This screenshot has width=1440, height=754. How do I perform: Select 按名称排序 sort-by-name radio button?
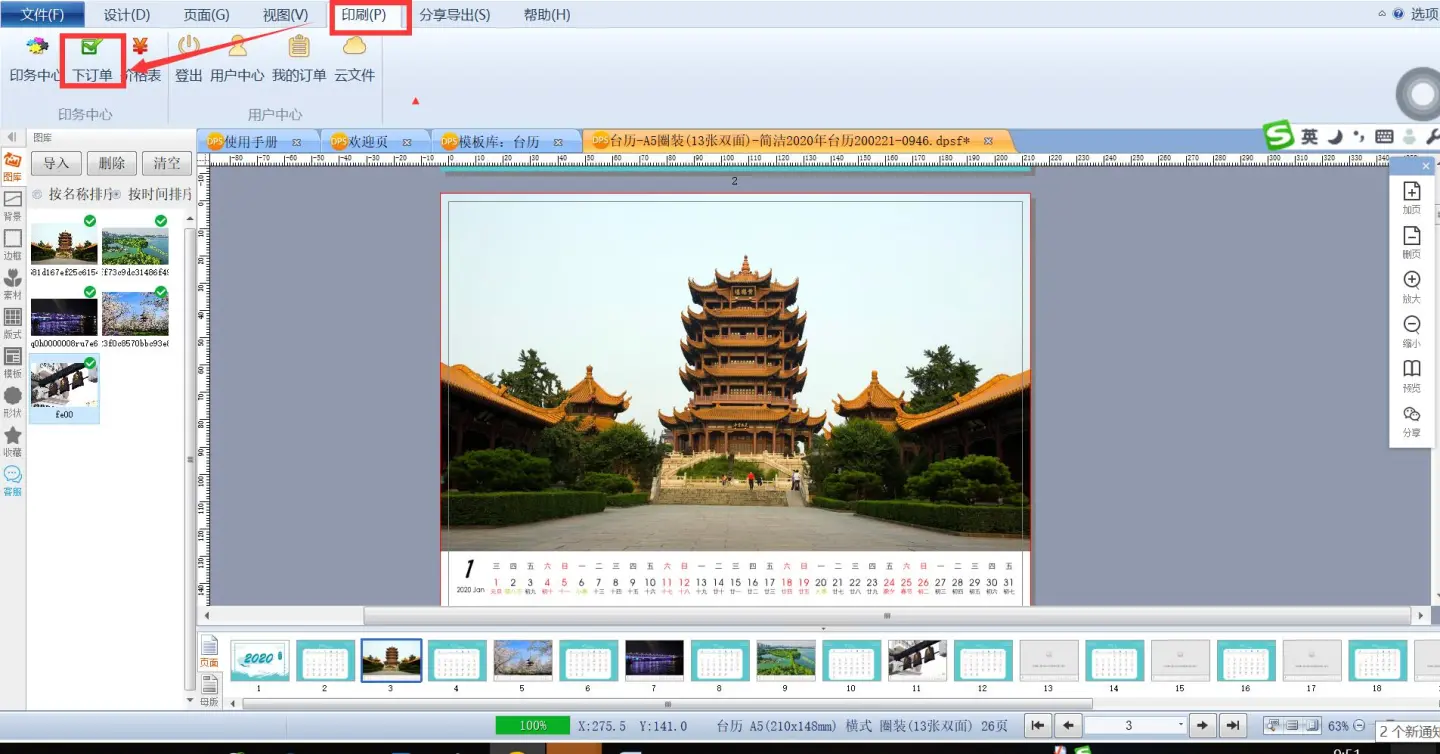(x=38, y=194)
